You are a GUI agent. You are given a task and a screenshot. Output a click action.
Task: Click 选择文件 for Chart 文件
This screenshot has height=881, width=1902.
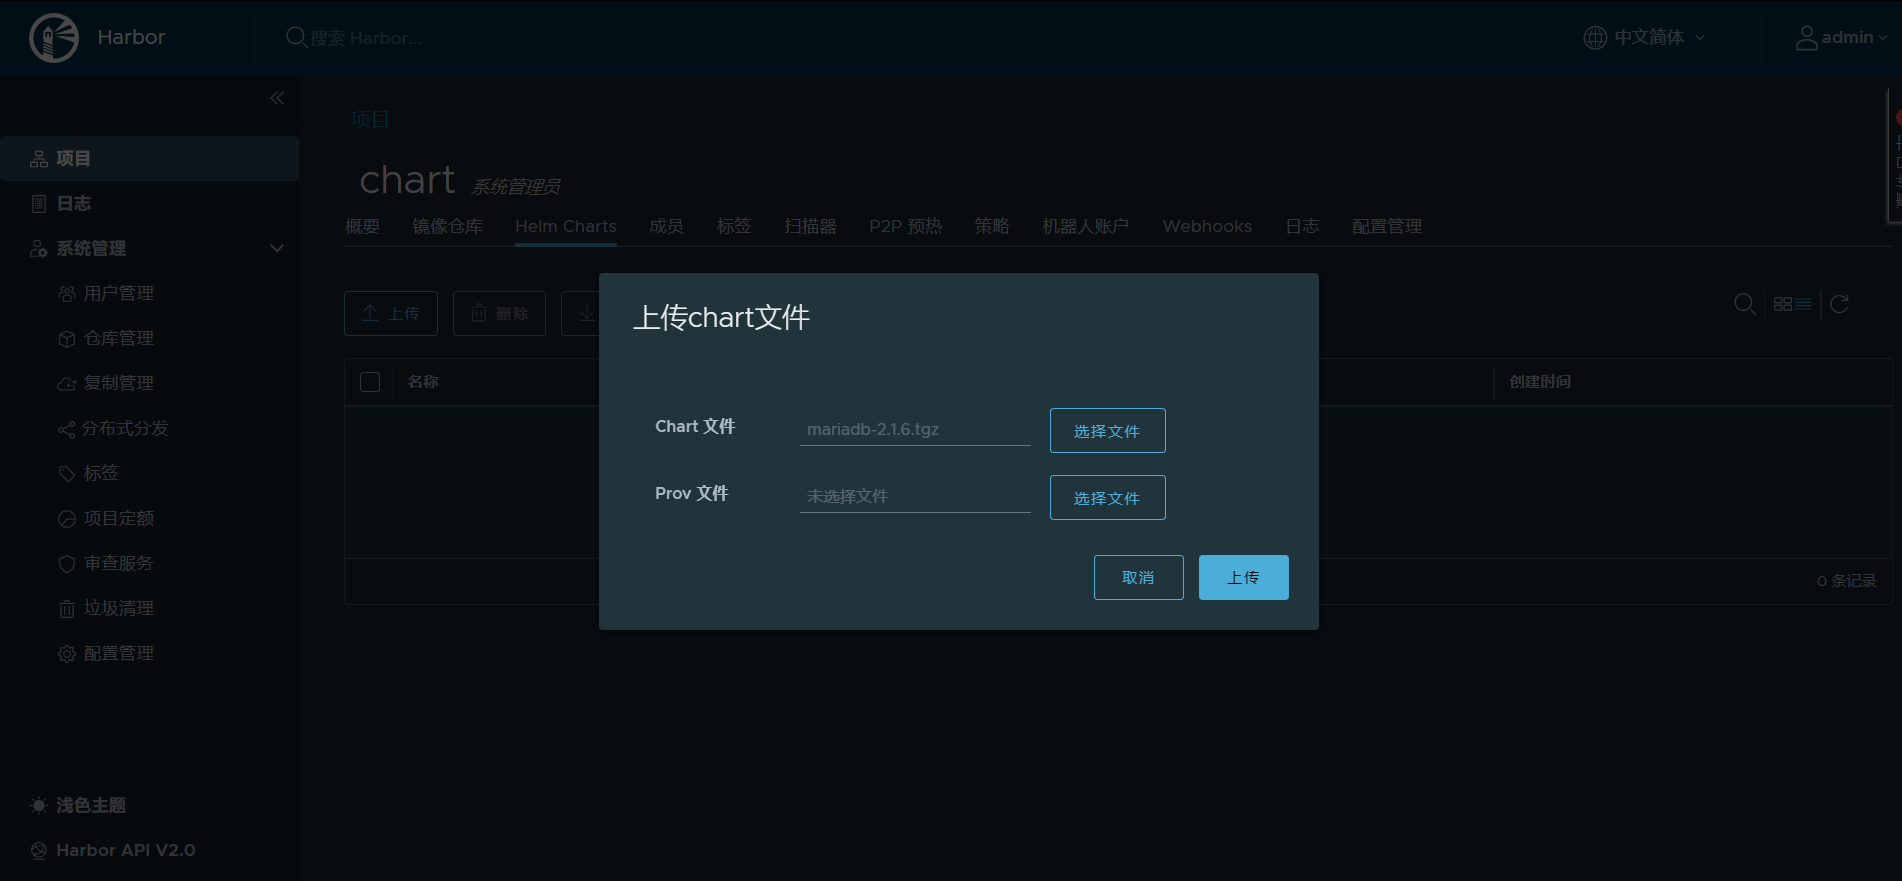(x=1107, y=430)
